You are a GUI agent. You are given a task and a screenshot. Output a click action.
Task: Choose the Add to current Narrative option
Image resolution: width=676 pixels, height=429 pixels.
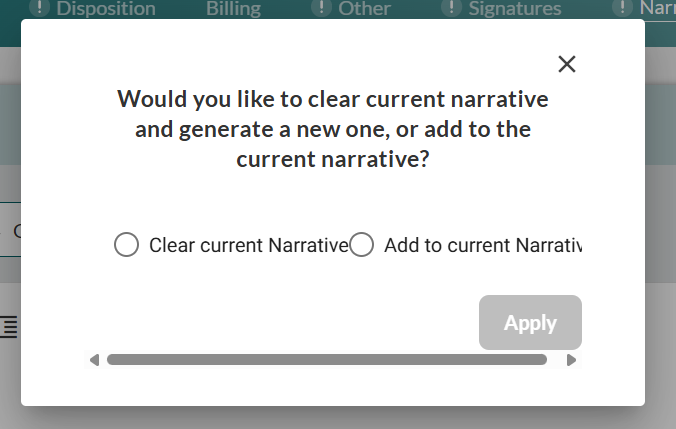click(x=362, y=245)
